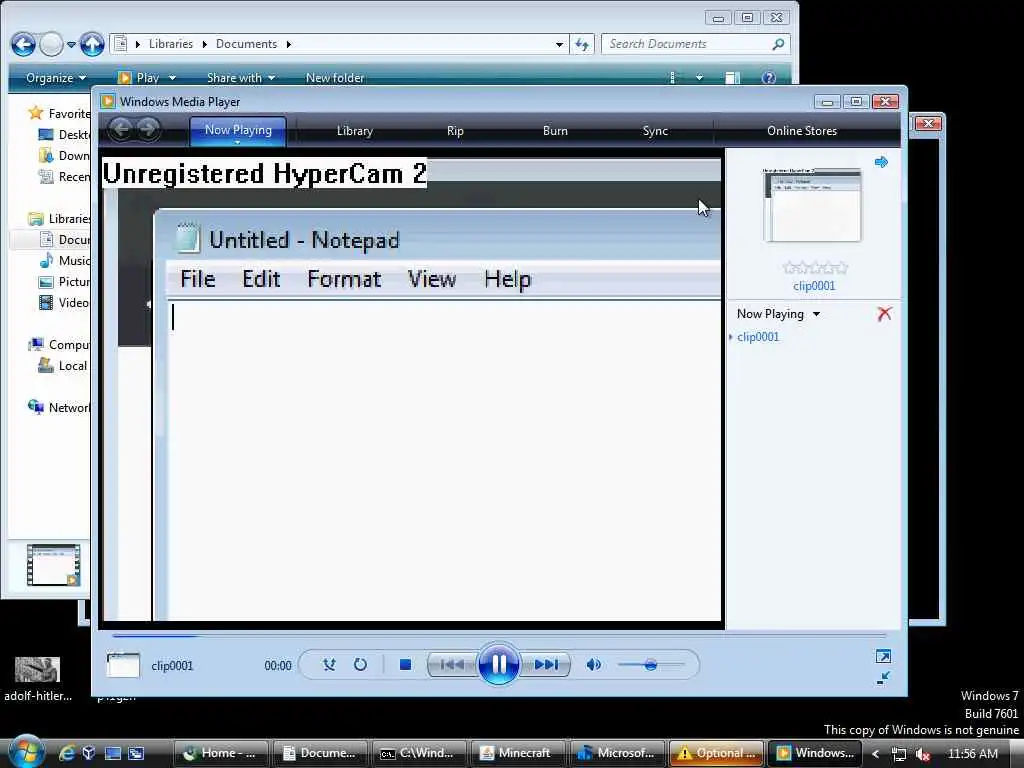Viewport: 1024px width, 768px height.
Task: Pause playback in Windows Media Player
Action: 498,664
